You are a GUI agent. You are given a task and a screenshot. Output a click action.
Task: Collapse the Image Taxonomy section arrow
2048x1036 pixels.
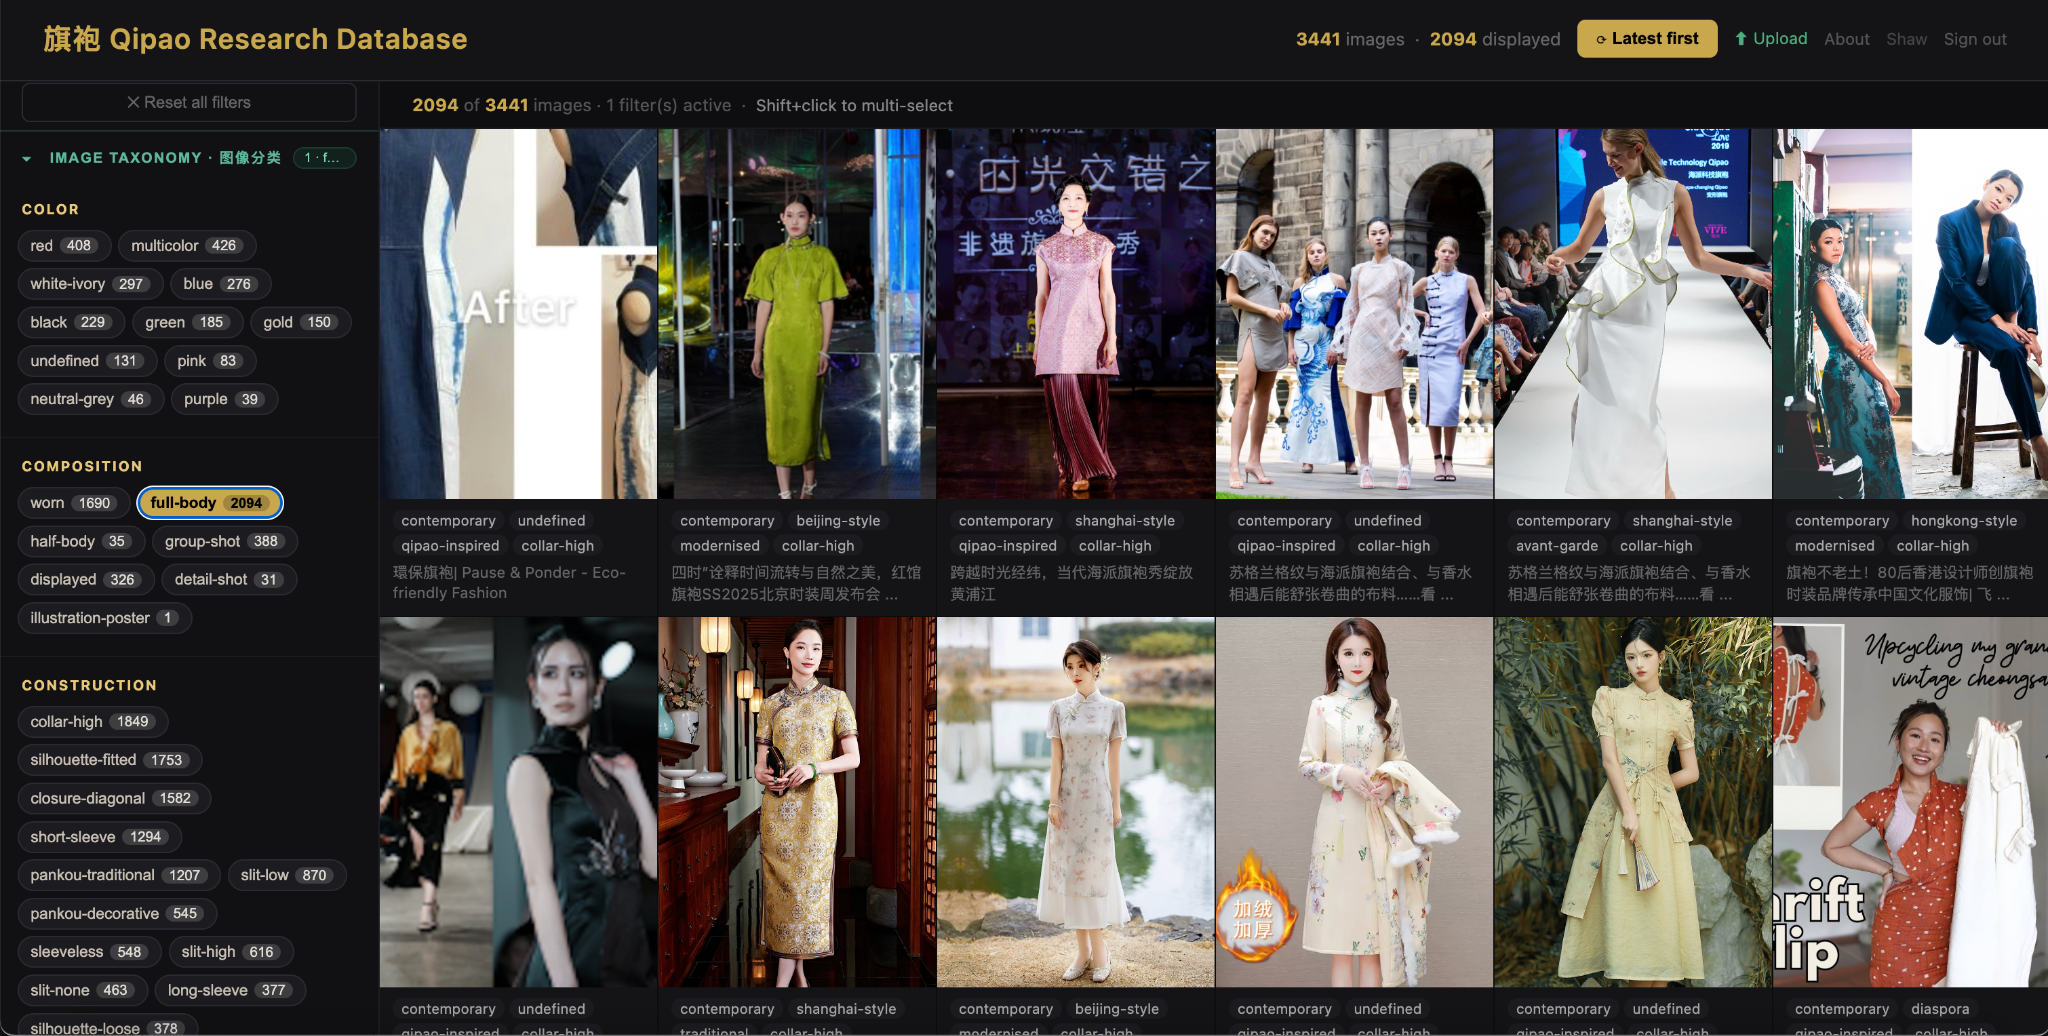[x=27, y=158]
